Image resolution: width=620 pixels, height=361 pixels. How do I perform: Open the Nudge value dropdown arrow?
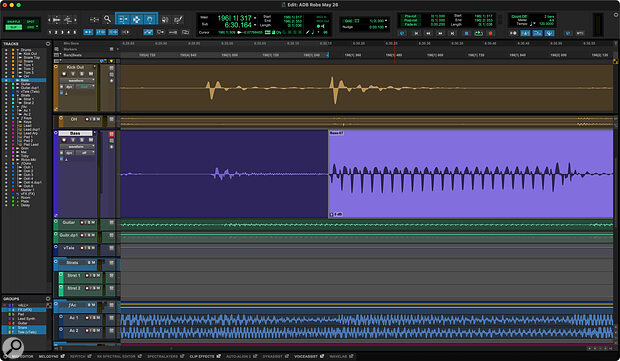[386, 27]
